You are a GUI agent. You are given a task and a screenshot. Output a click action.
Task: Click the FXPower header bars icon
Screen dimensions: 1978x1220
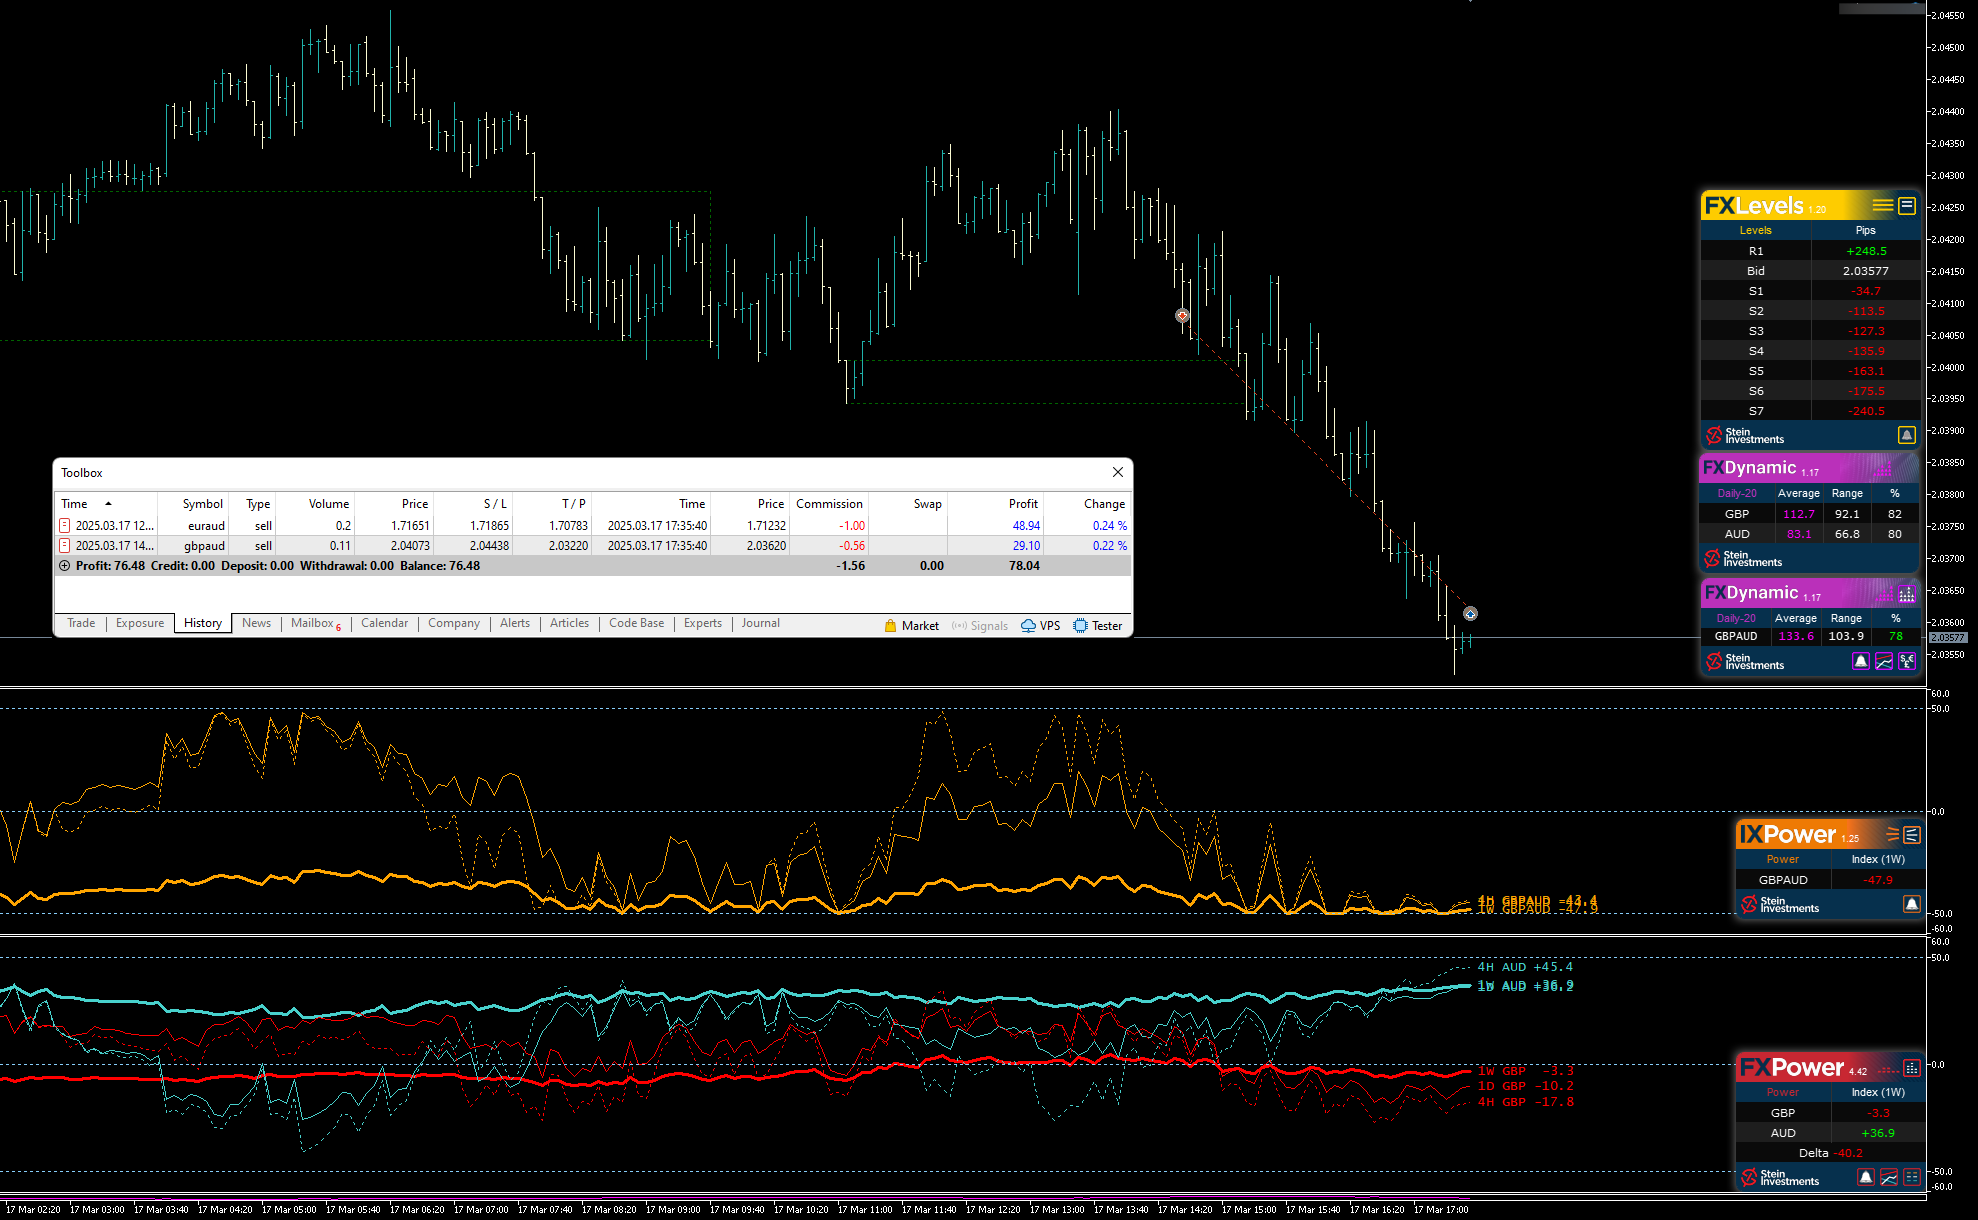coord(1911,1068)
